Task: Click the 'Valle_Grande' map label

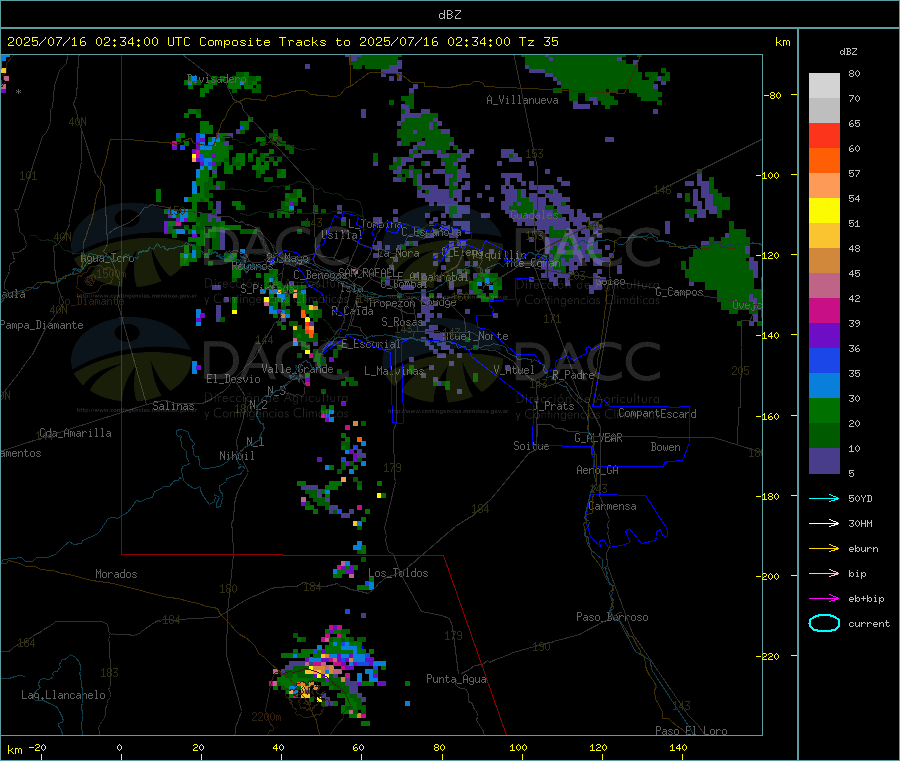Action: [x=297, y=369]
